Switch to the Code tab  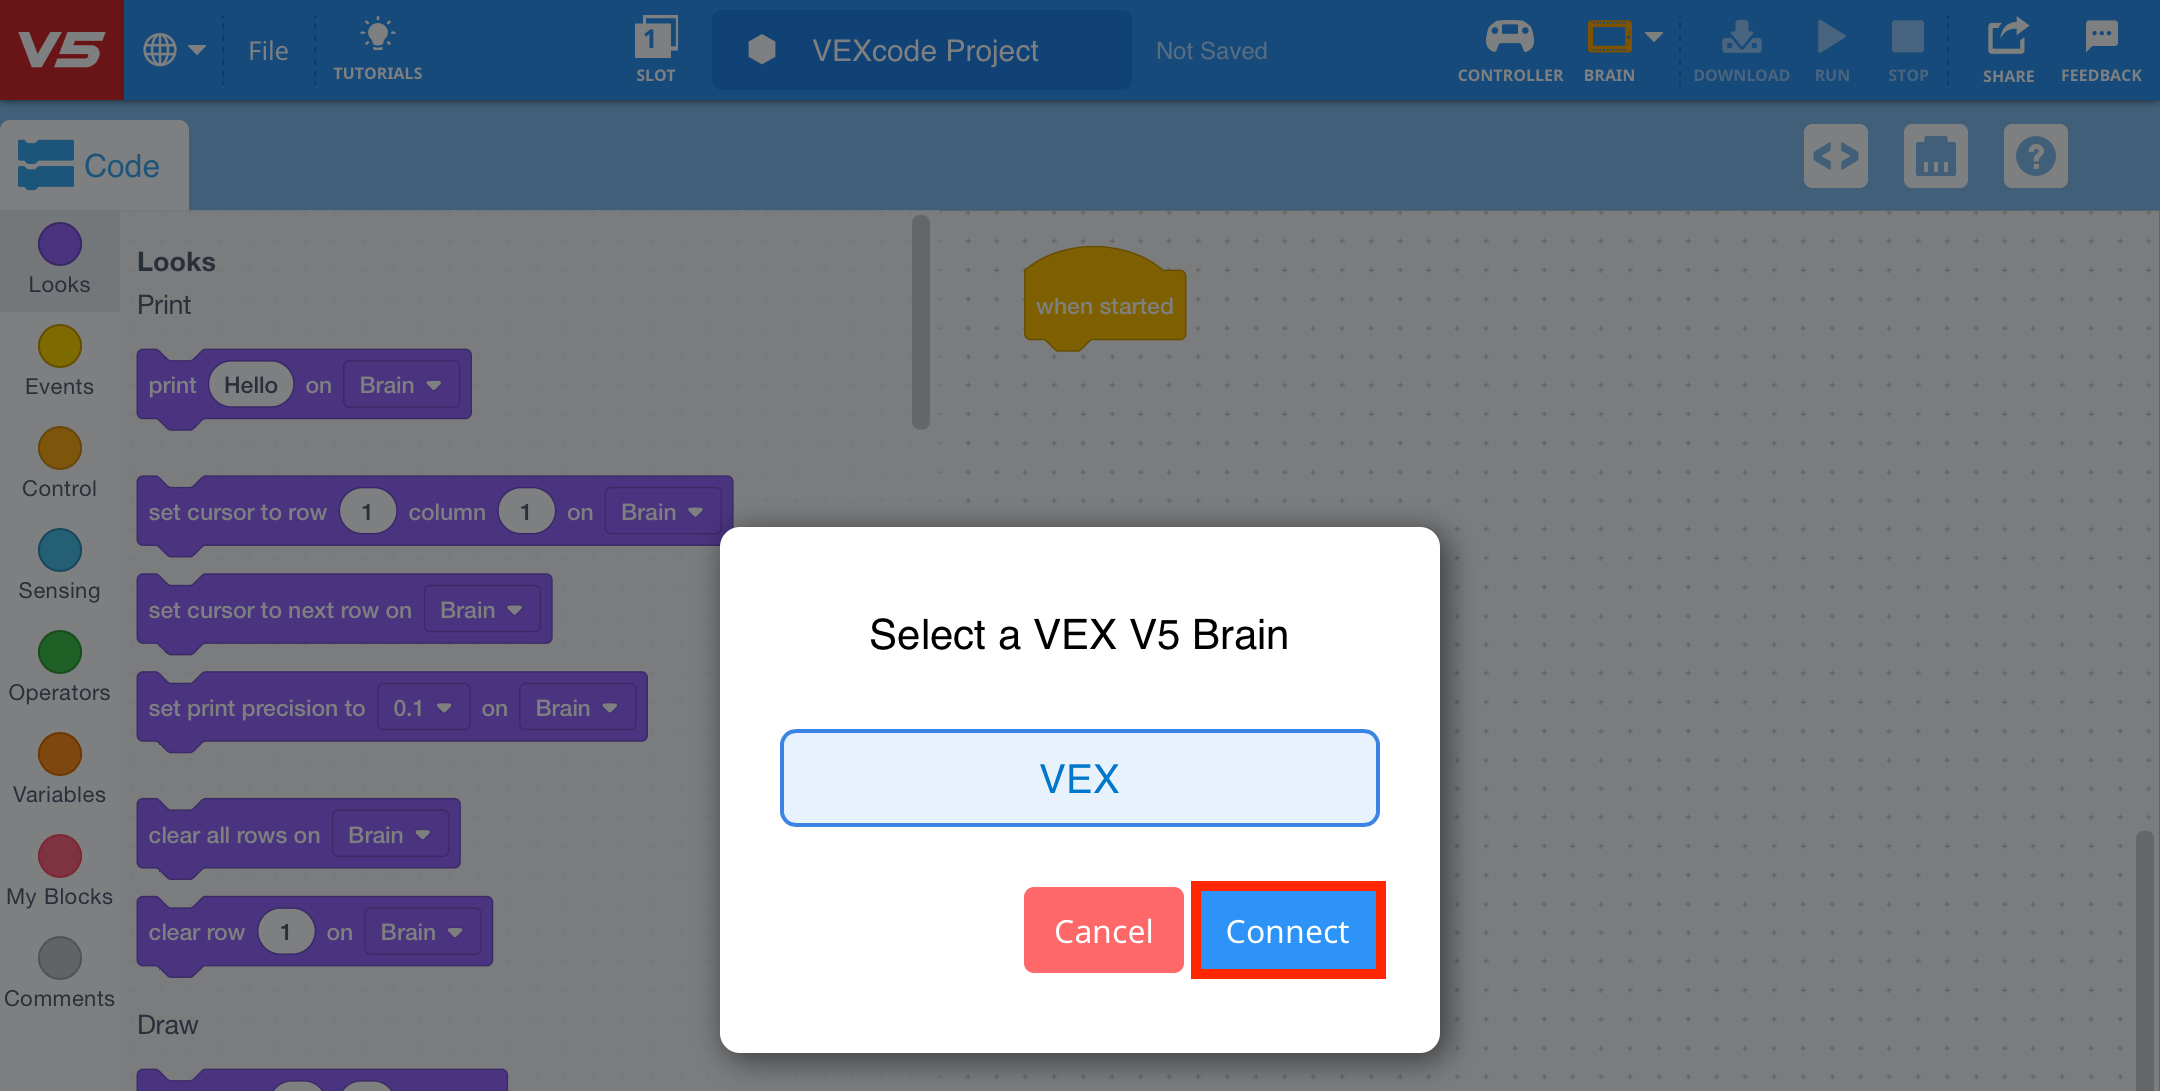coord(95,164)
